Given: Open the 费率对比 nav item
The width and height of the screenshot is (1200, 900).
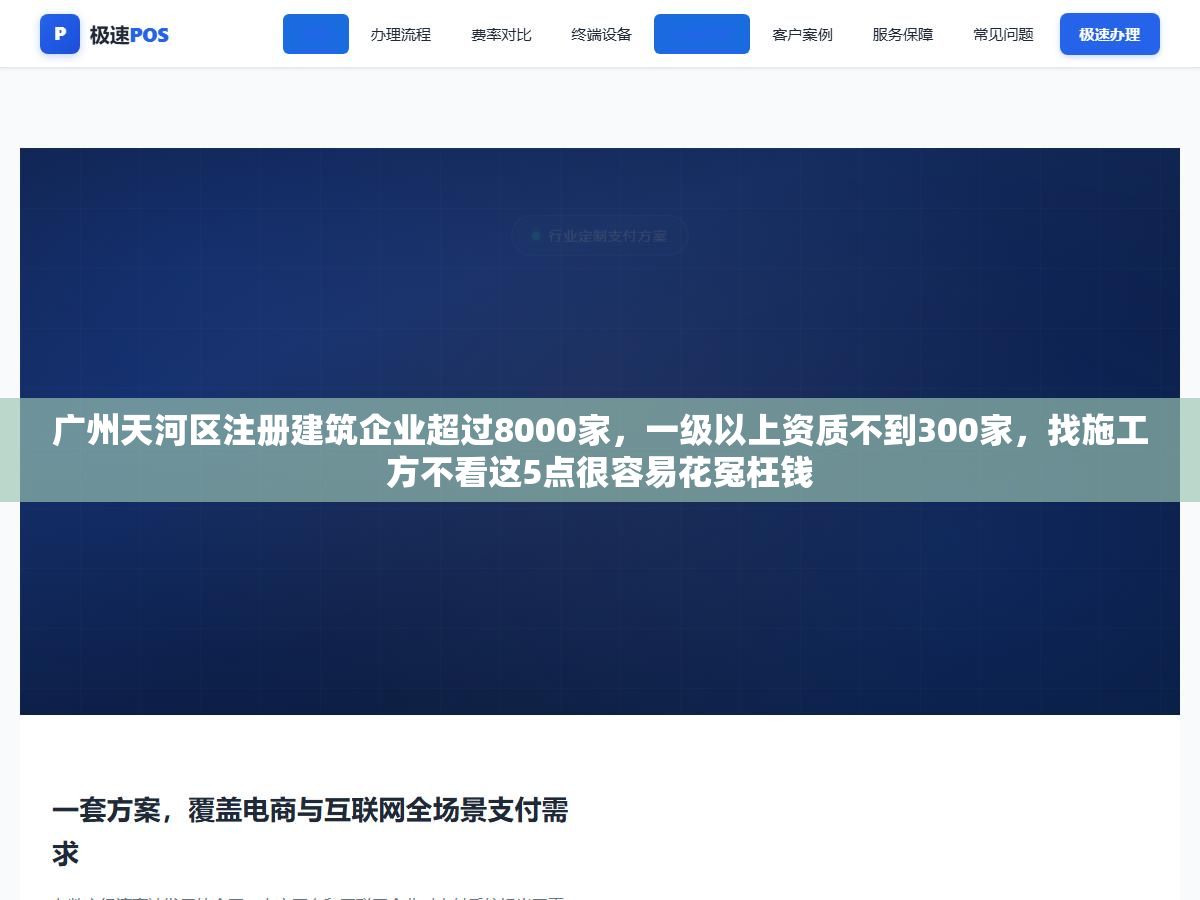Looking at the screenshot, I should tap(501, 34).
